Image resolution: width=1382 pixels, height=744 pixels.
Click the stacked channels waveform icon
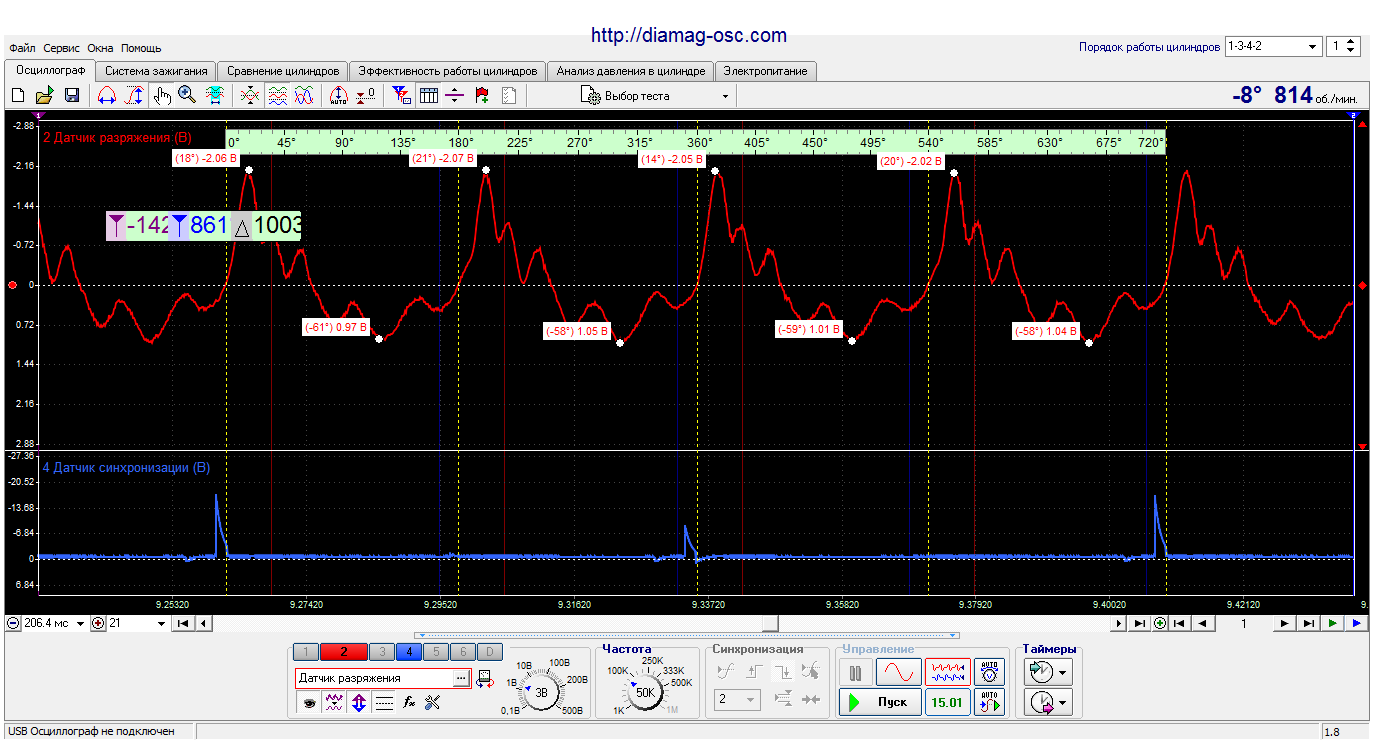coord(278,96)
